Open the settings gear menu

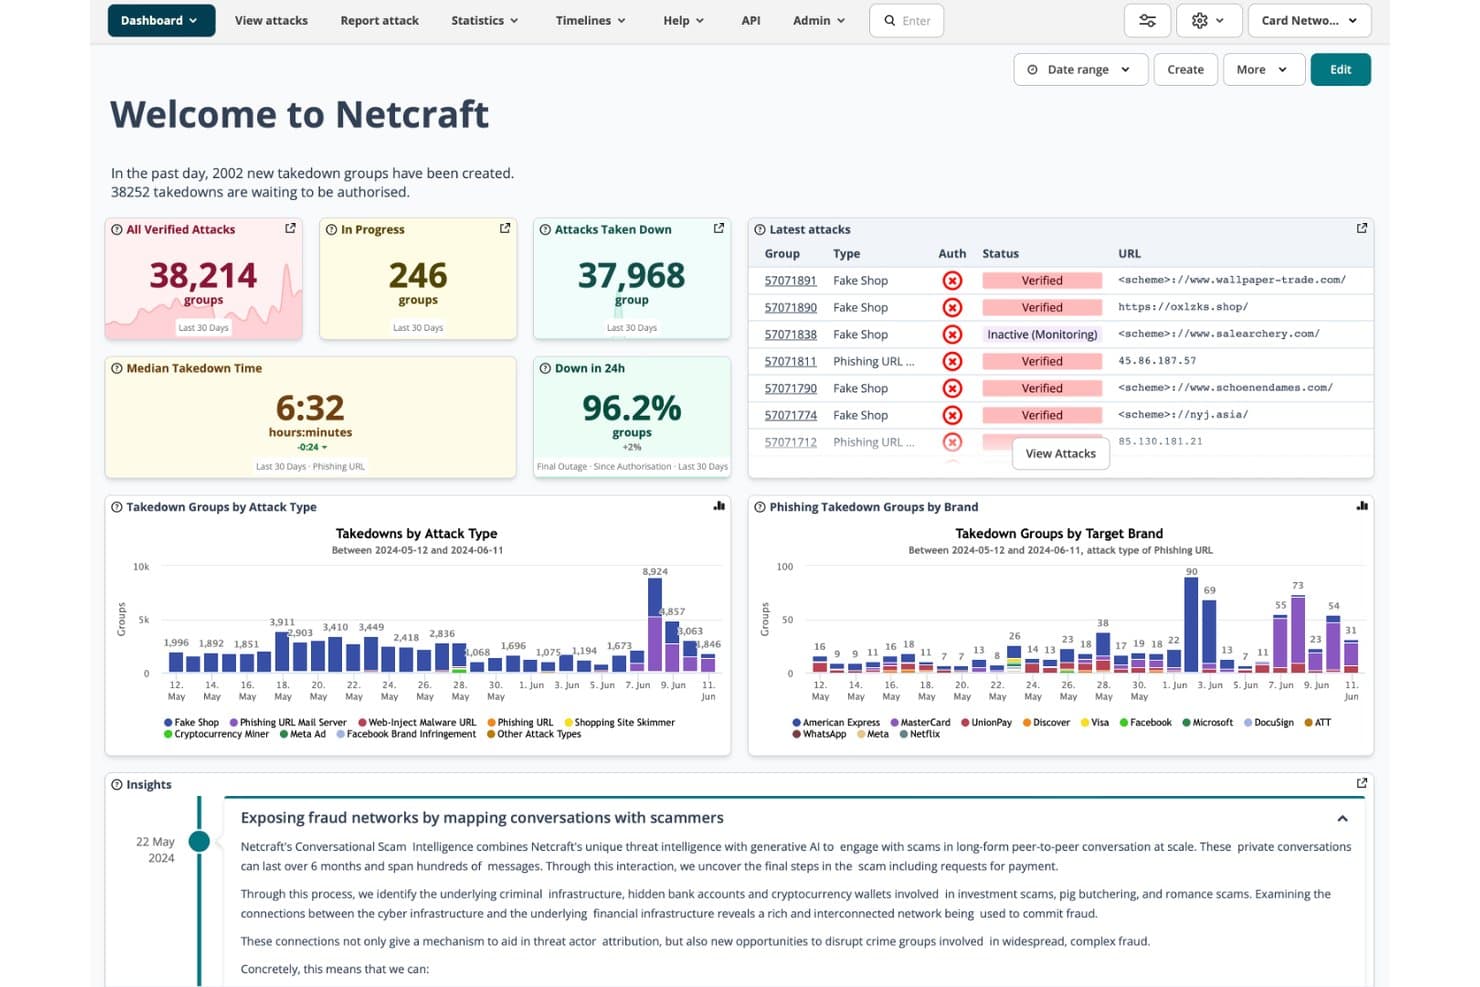tap(1209, 21)
